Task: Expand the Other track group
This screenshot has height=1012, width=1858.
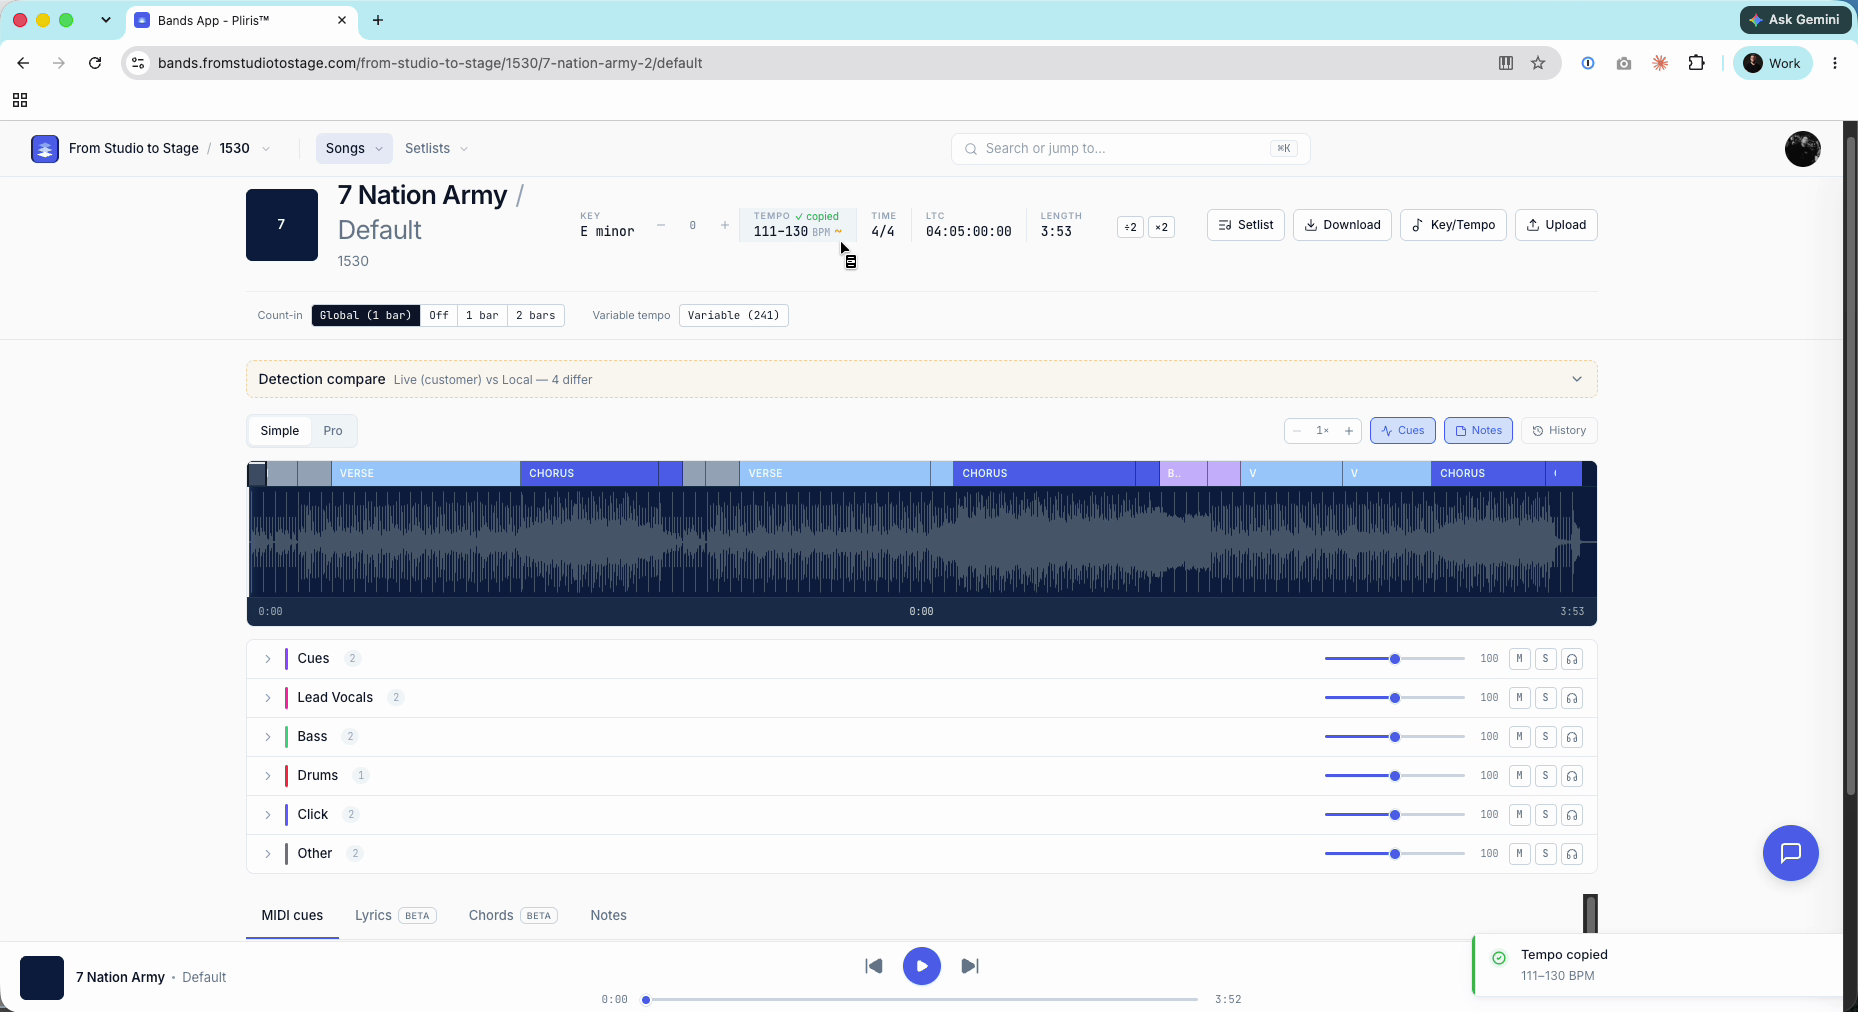Action: pos(268,854)
